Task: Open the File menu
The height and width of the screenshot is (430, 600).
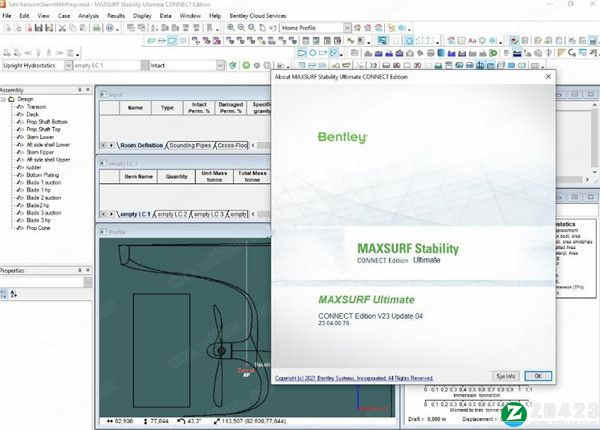Action: point(7,16)
